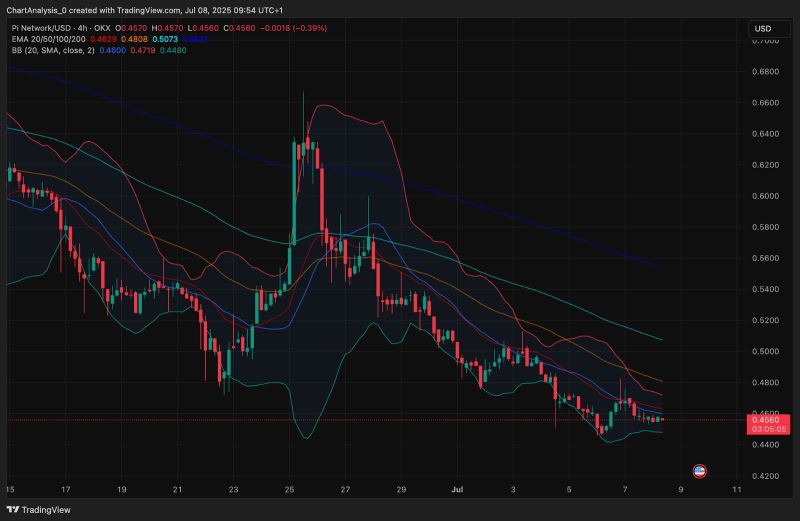Click the 0.5000 price axis label
The height and width of the screenshot is (521, 800).
coord(765,351)
